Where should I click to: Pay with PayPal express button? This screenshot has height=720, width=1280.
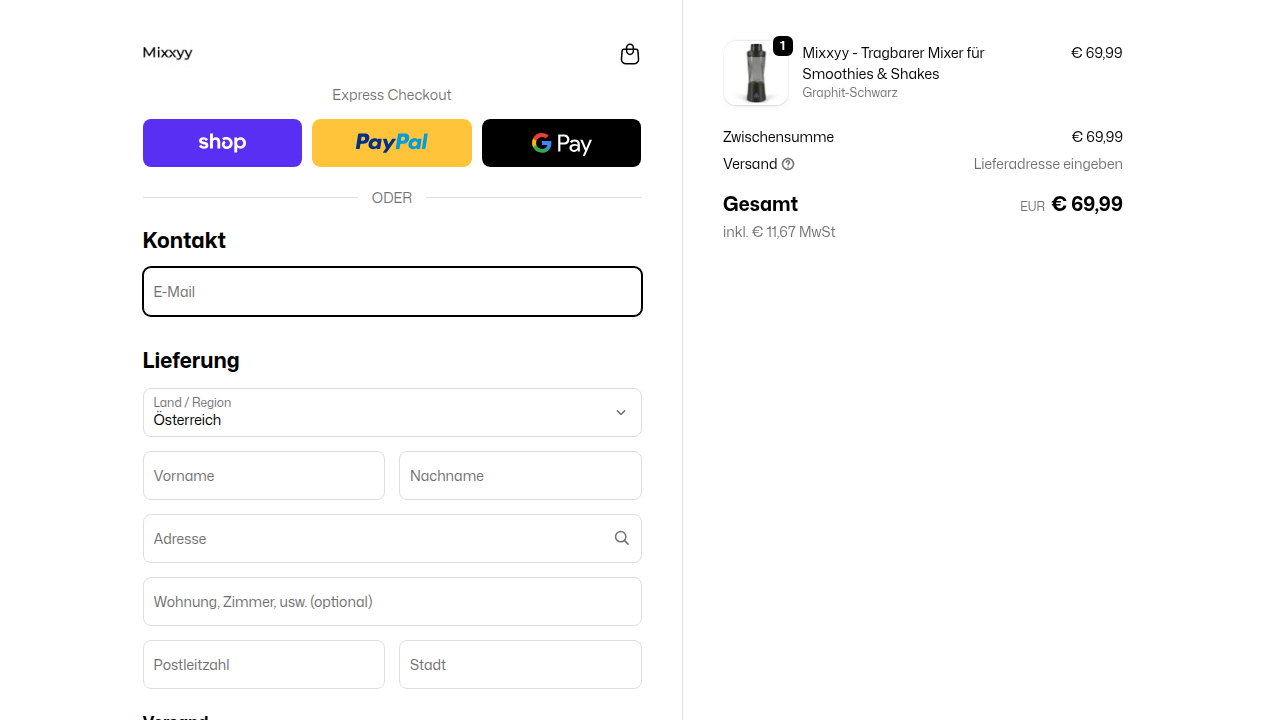(x=392, y=143)
